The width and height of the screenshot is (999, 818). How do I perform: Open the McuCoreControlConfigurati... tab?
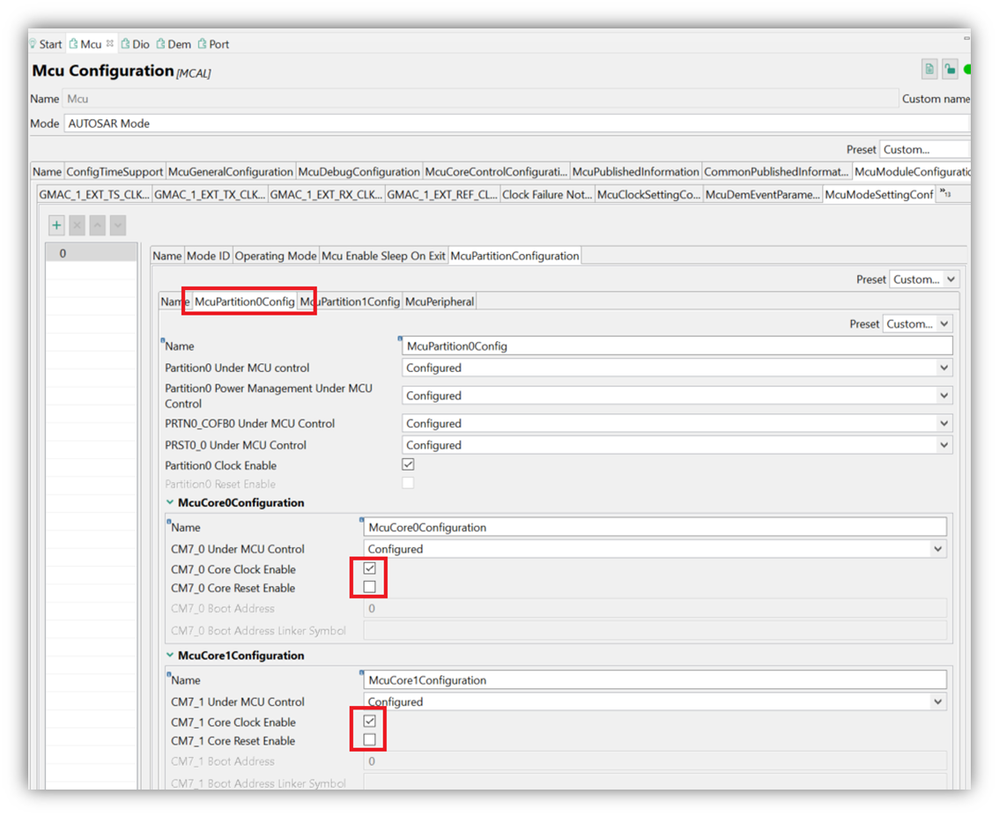(496, 171)
